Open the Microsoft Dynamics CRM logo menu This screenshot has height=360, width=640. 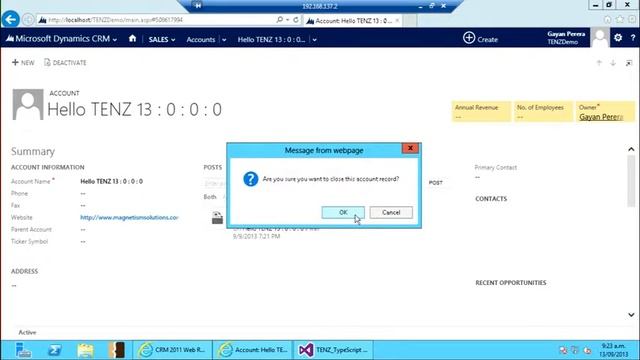pyautogui.click(x=61, y=39)
